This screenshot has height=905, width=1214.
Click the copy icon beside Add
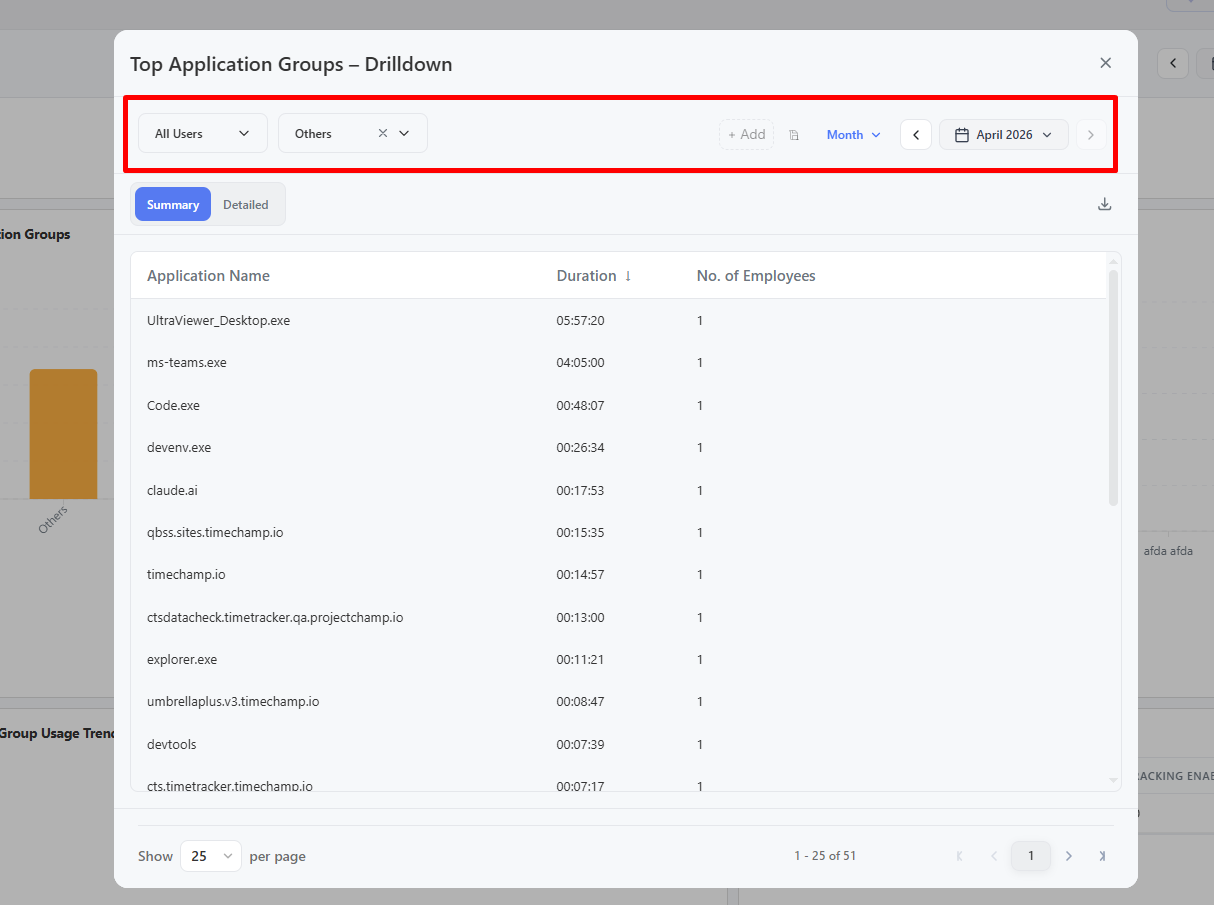[x=794, y=135]
